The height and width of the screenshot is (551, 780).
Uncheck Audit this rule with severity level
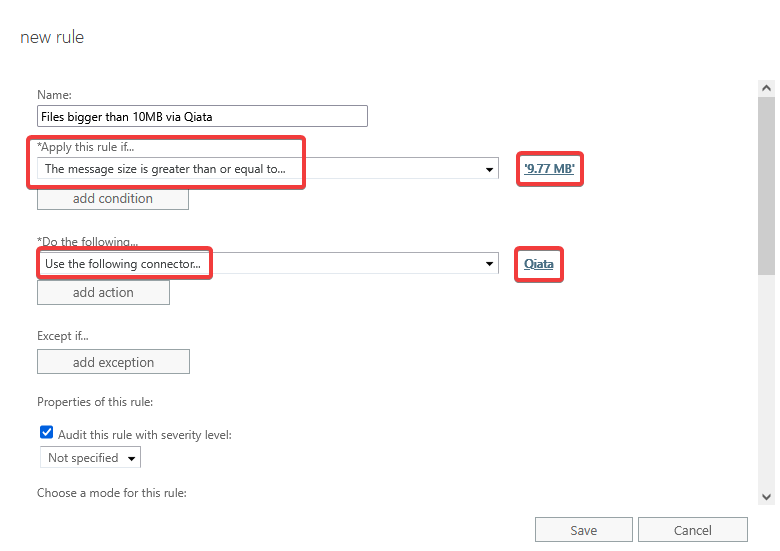pyautogui.click(x=46, y=433)
